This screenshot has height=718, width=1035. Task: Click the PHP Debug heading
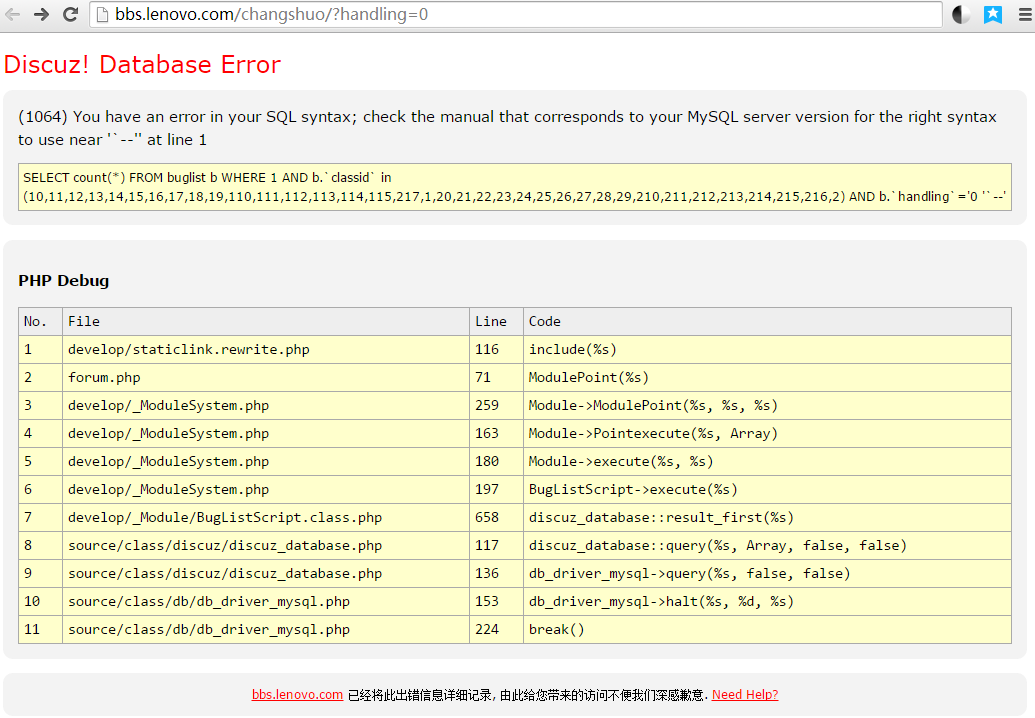coord(63,280)
